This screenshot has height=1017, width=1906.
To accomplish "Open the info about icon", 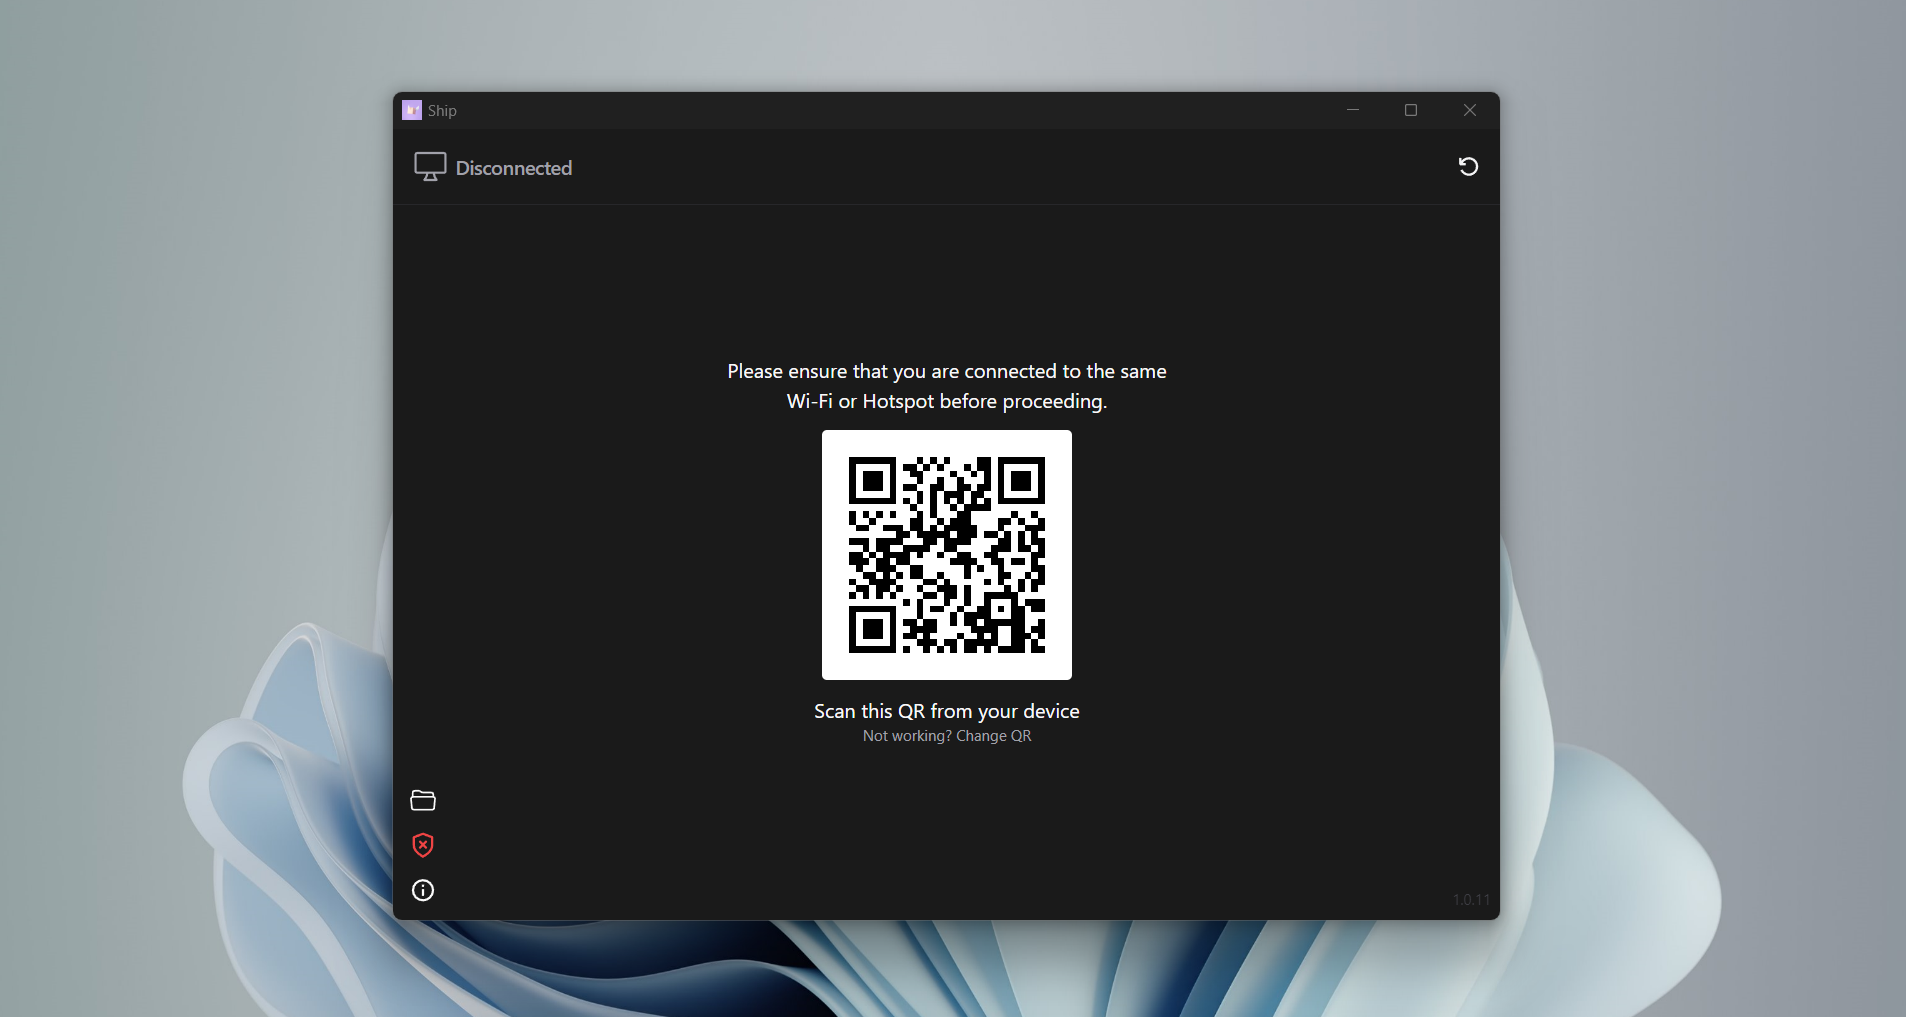I will [x=423, y=890].
